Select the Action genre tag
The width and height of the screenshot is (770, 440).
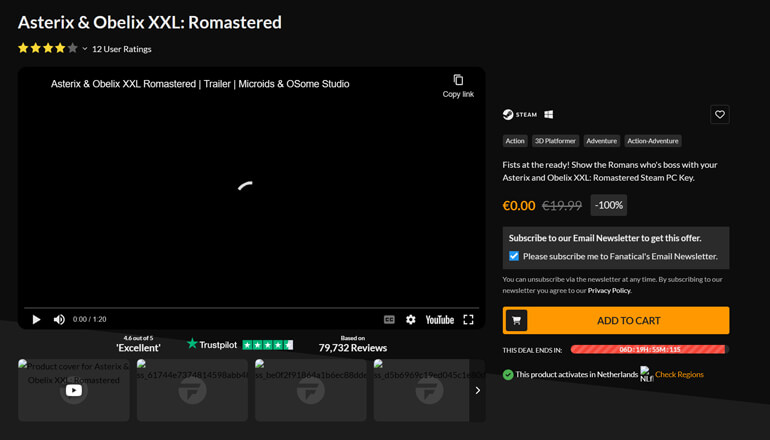click(515, 141)
